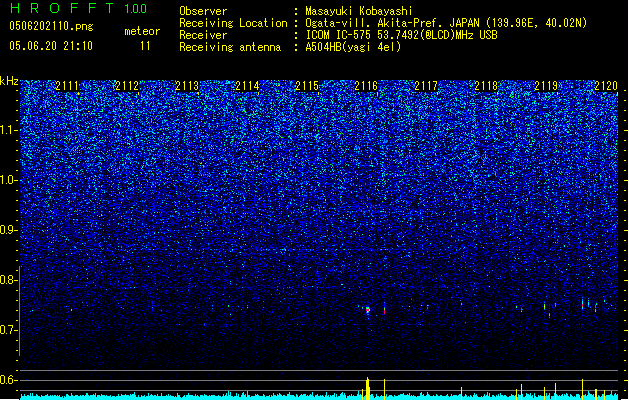Click the 0.8 kHz frequency label
Image resolution: width=629 pixels, height=400 pixels.
pyautogui.click(x=7, y=280)
